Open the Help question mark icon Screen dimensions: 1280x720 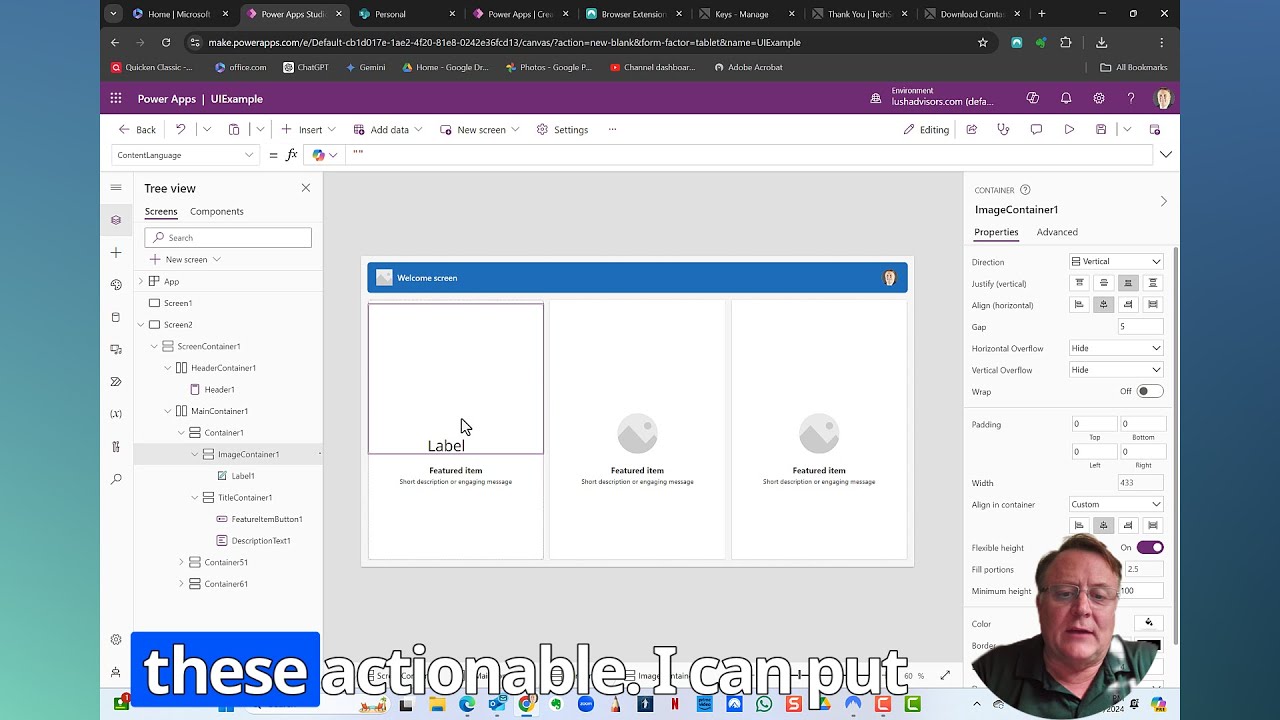(1131, 98)
